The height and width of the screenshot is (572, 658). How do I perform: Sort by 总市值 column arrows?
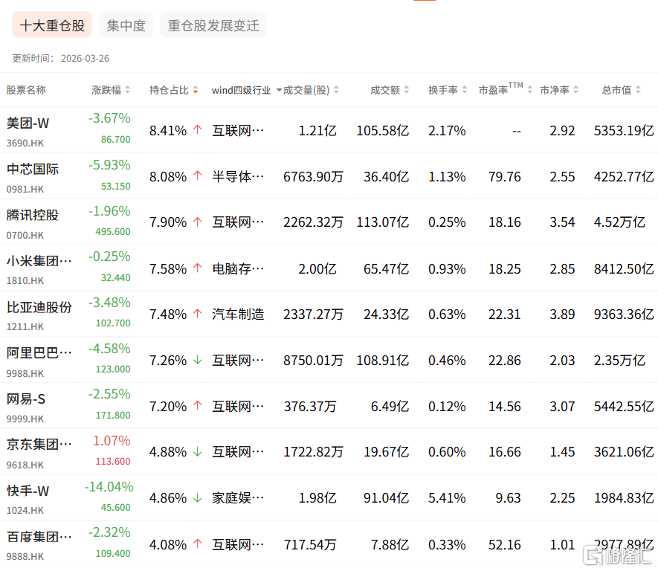point(638,90)
